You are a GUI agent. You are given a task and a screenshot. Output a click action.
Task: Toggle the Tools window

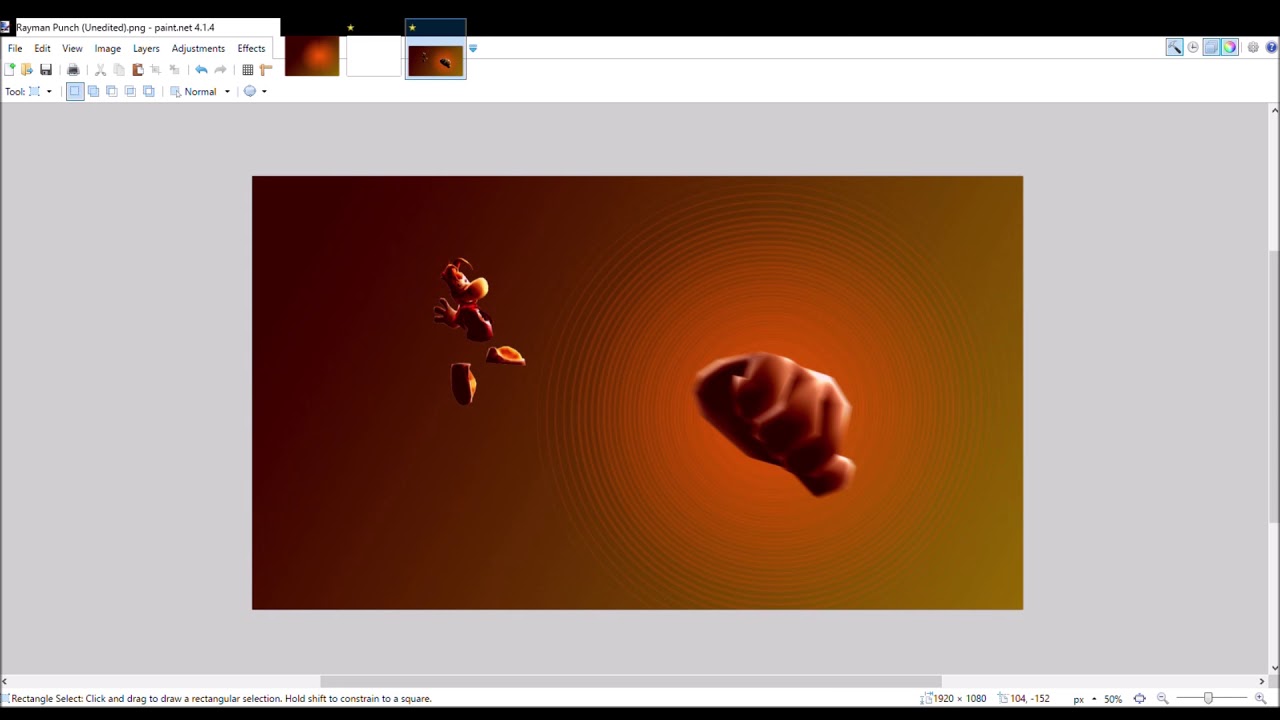1174,47
